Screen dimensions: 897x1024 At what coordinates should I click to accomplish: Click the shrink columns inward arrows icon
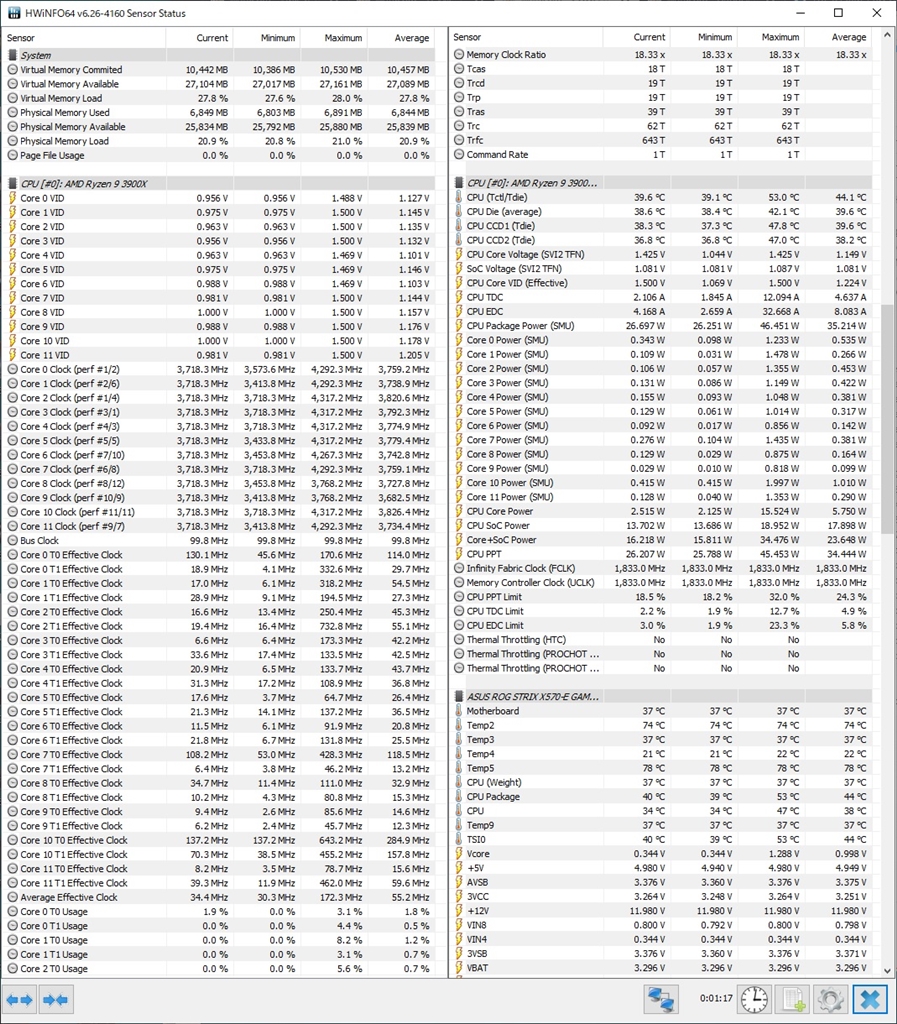(55, 1000)
